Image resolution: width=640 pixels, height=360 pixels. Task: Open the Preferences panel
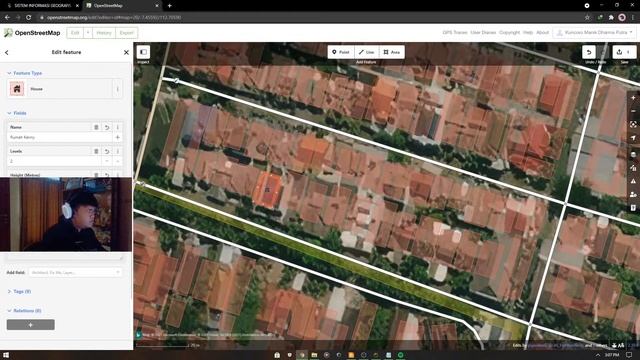click(633, 194)
